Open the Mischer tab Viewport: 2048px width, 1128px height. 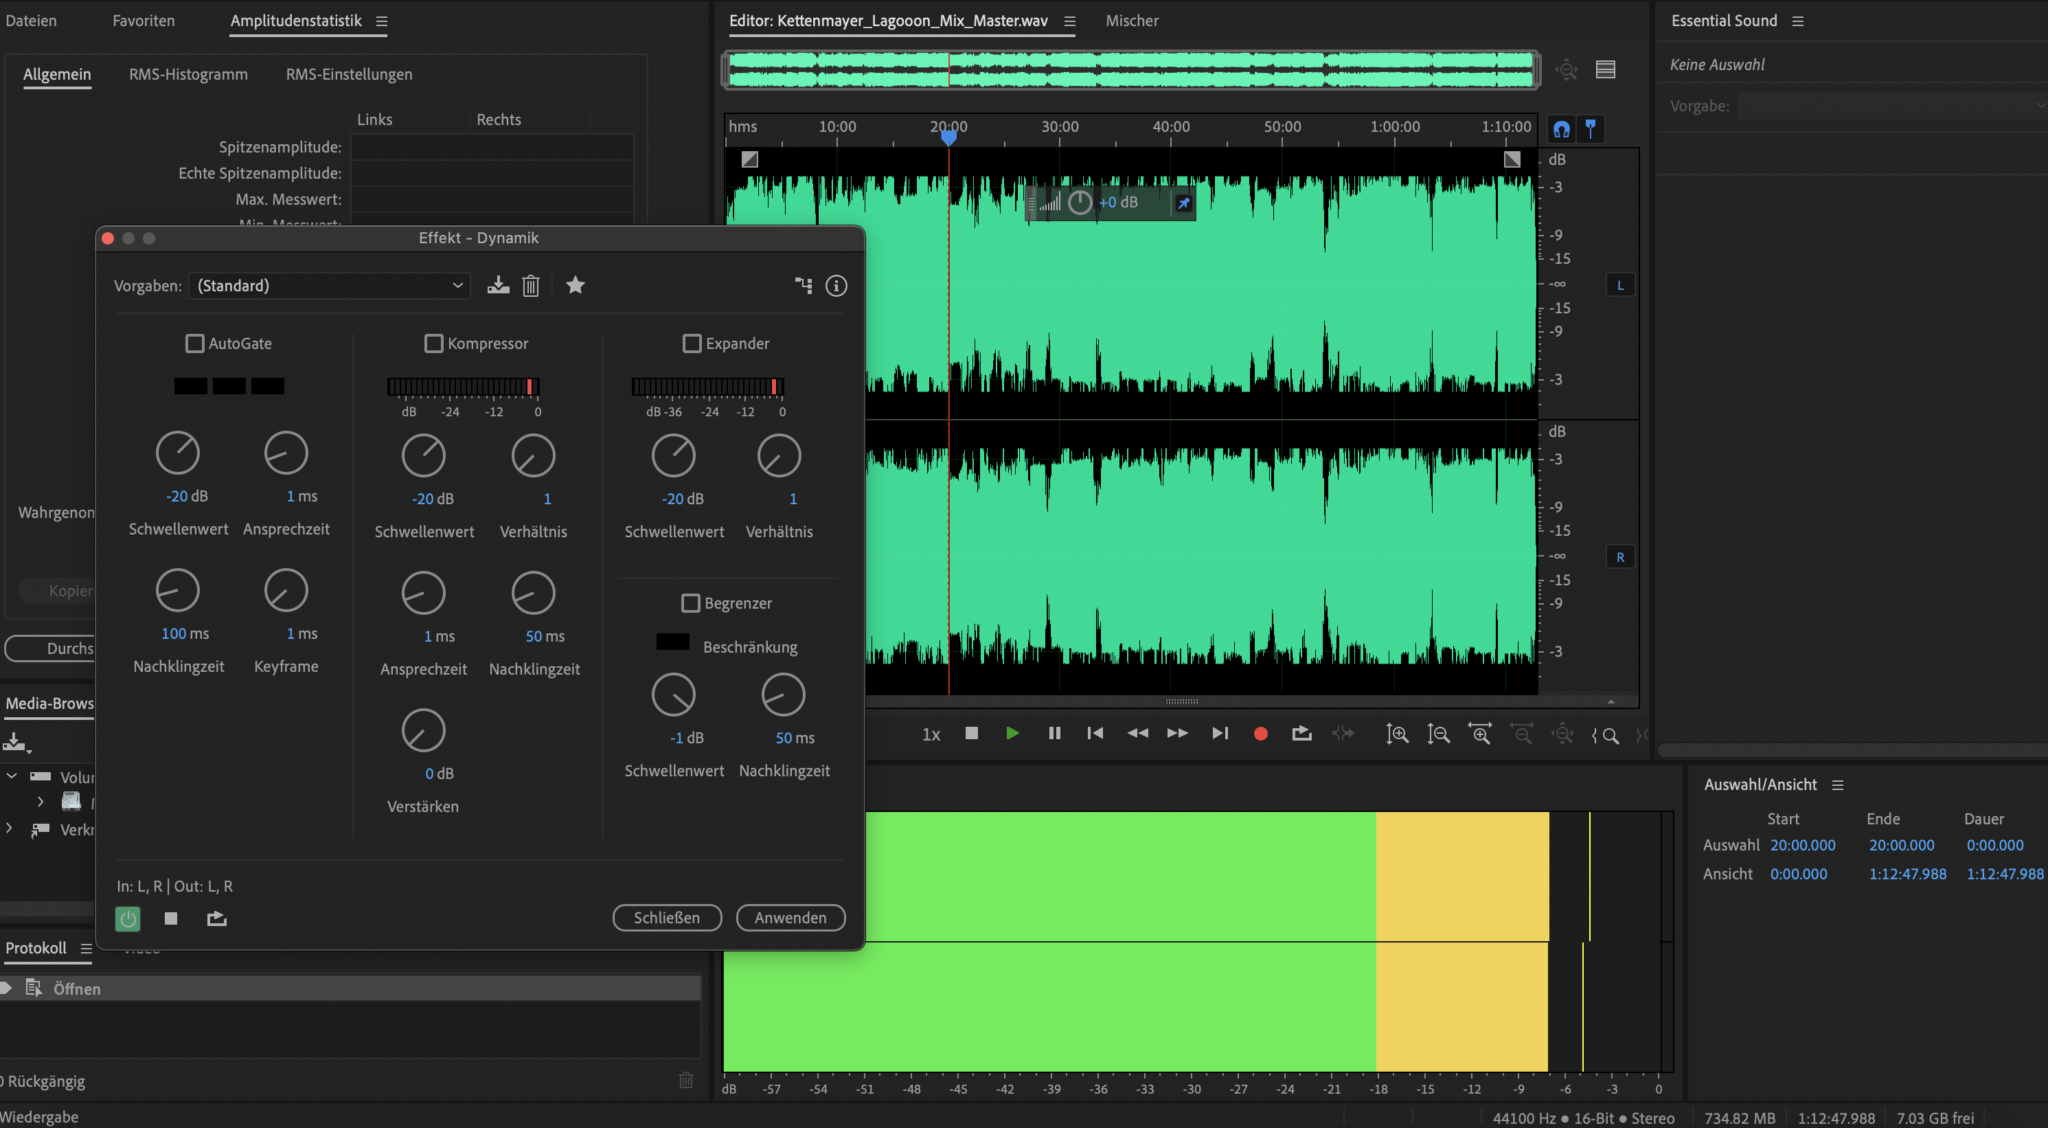[x=1131, y=21]
